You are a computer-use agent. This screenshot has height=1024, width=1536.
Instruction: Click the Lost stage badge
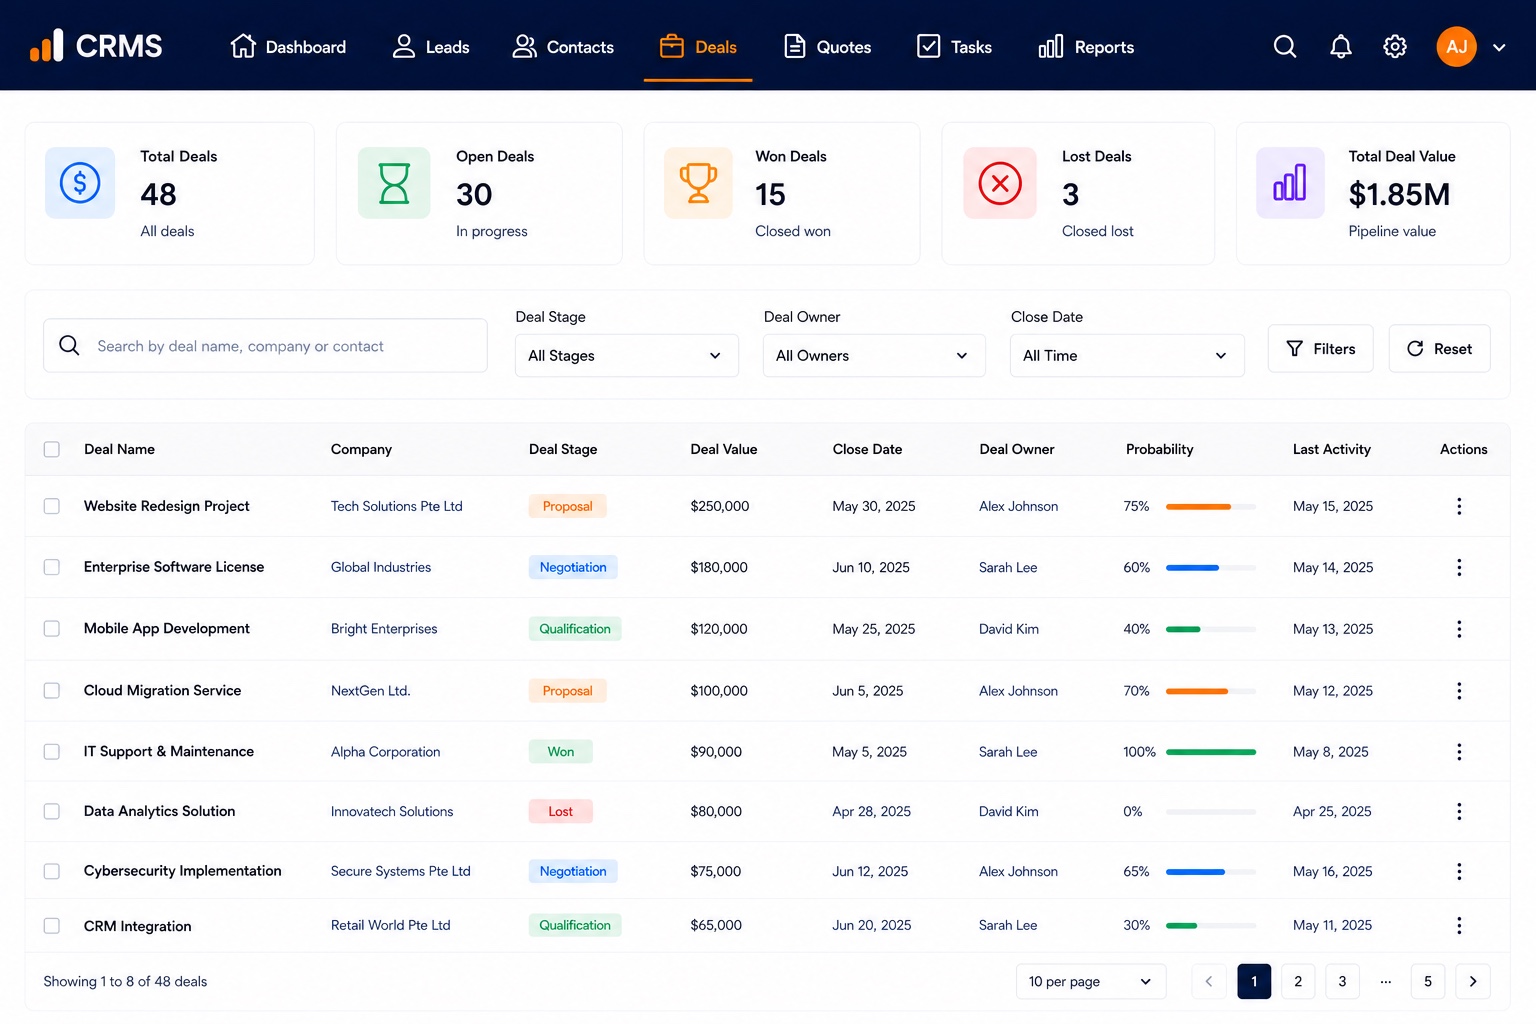pyautogui.click(x=561, y=811)
